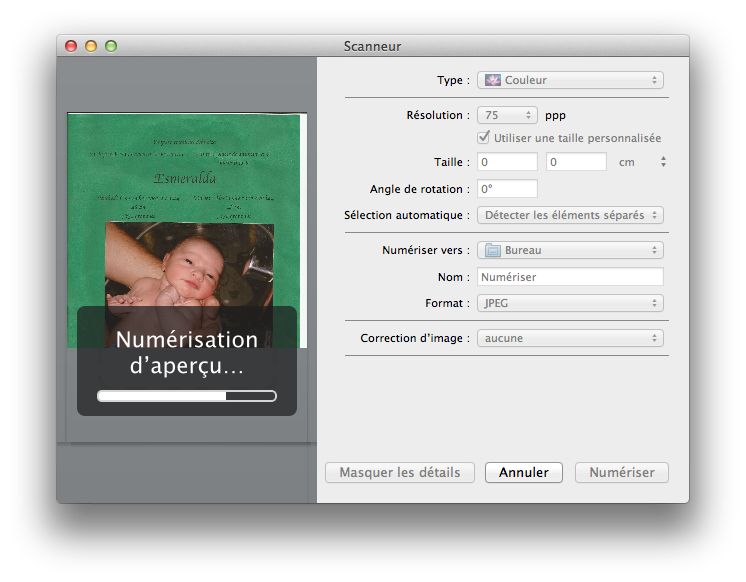Expand the Sélection automatique dropdown
This screenshot has width=746, height=582.
(x=570, y=215)
